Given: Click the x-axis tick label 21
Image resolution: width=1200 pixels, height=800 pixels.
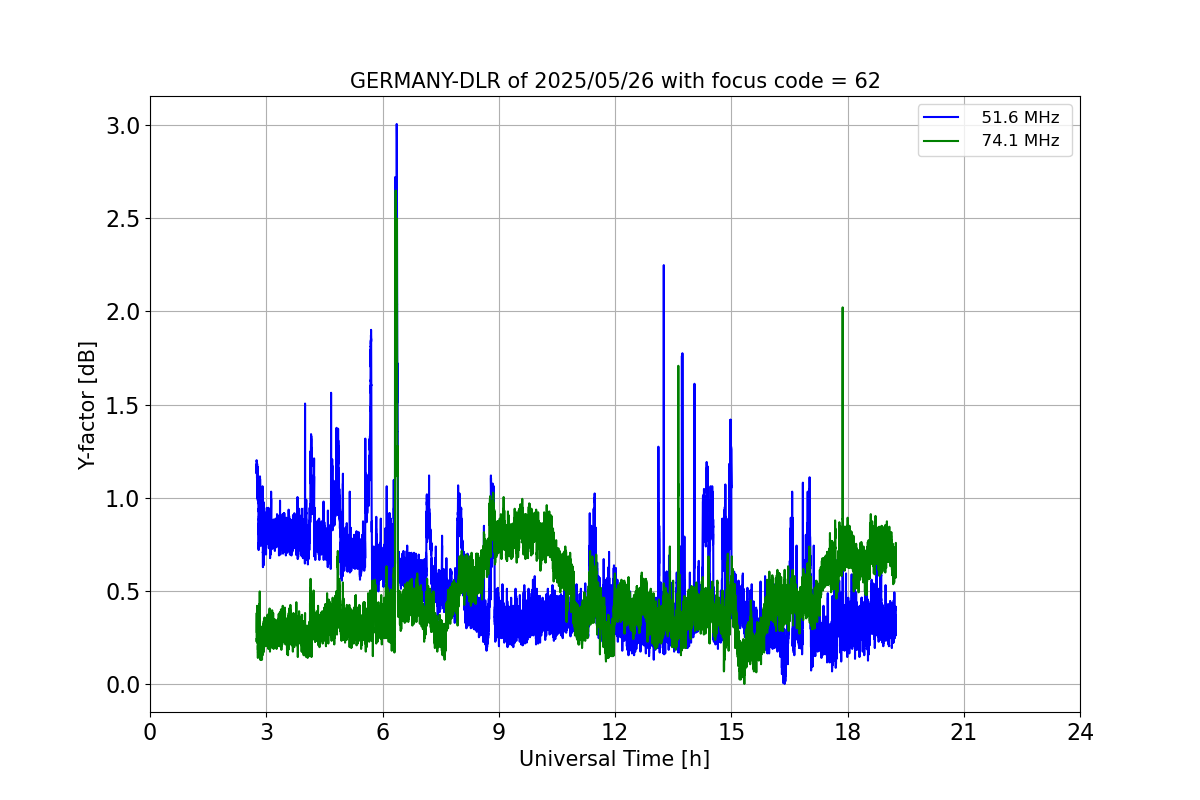Looking at the screenshot, I should tap(964, 732).
